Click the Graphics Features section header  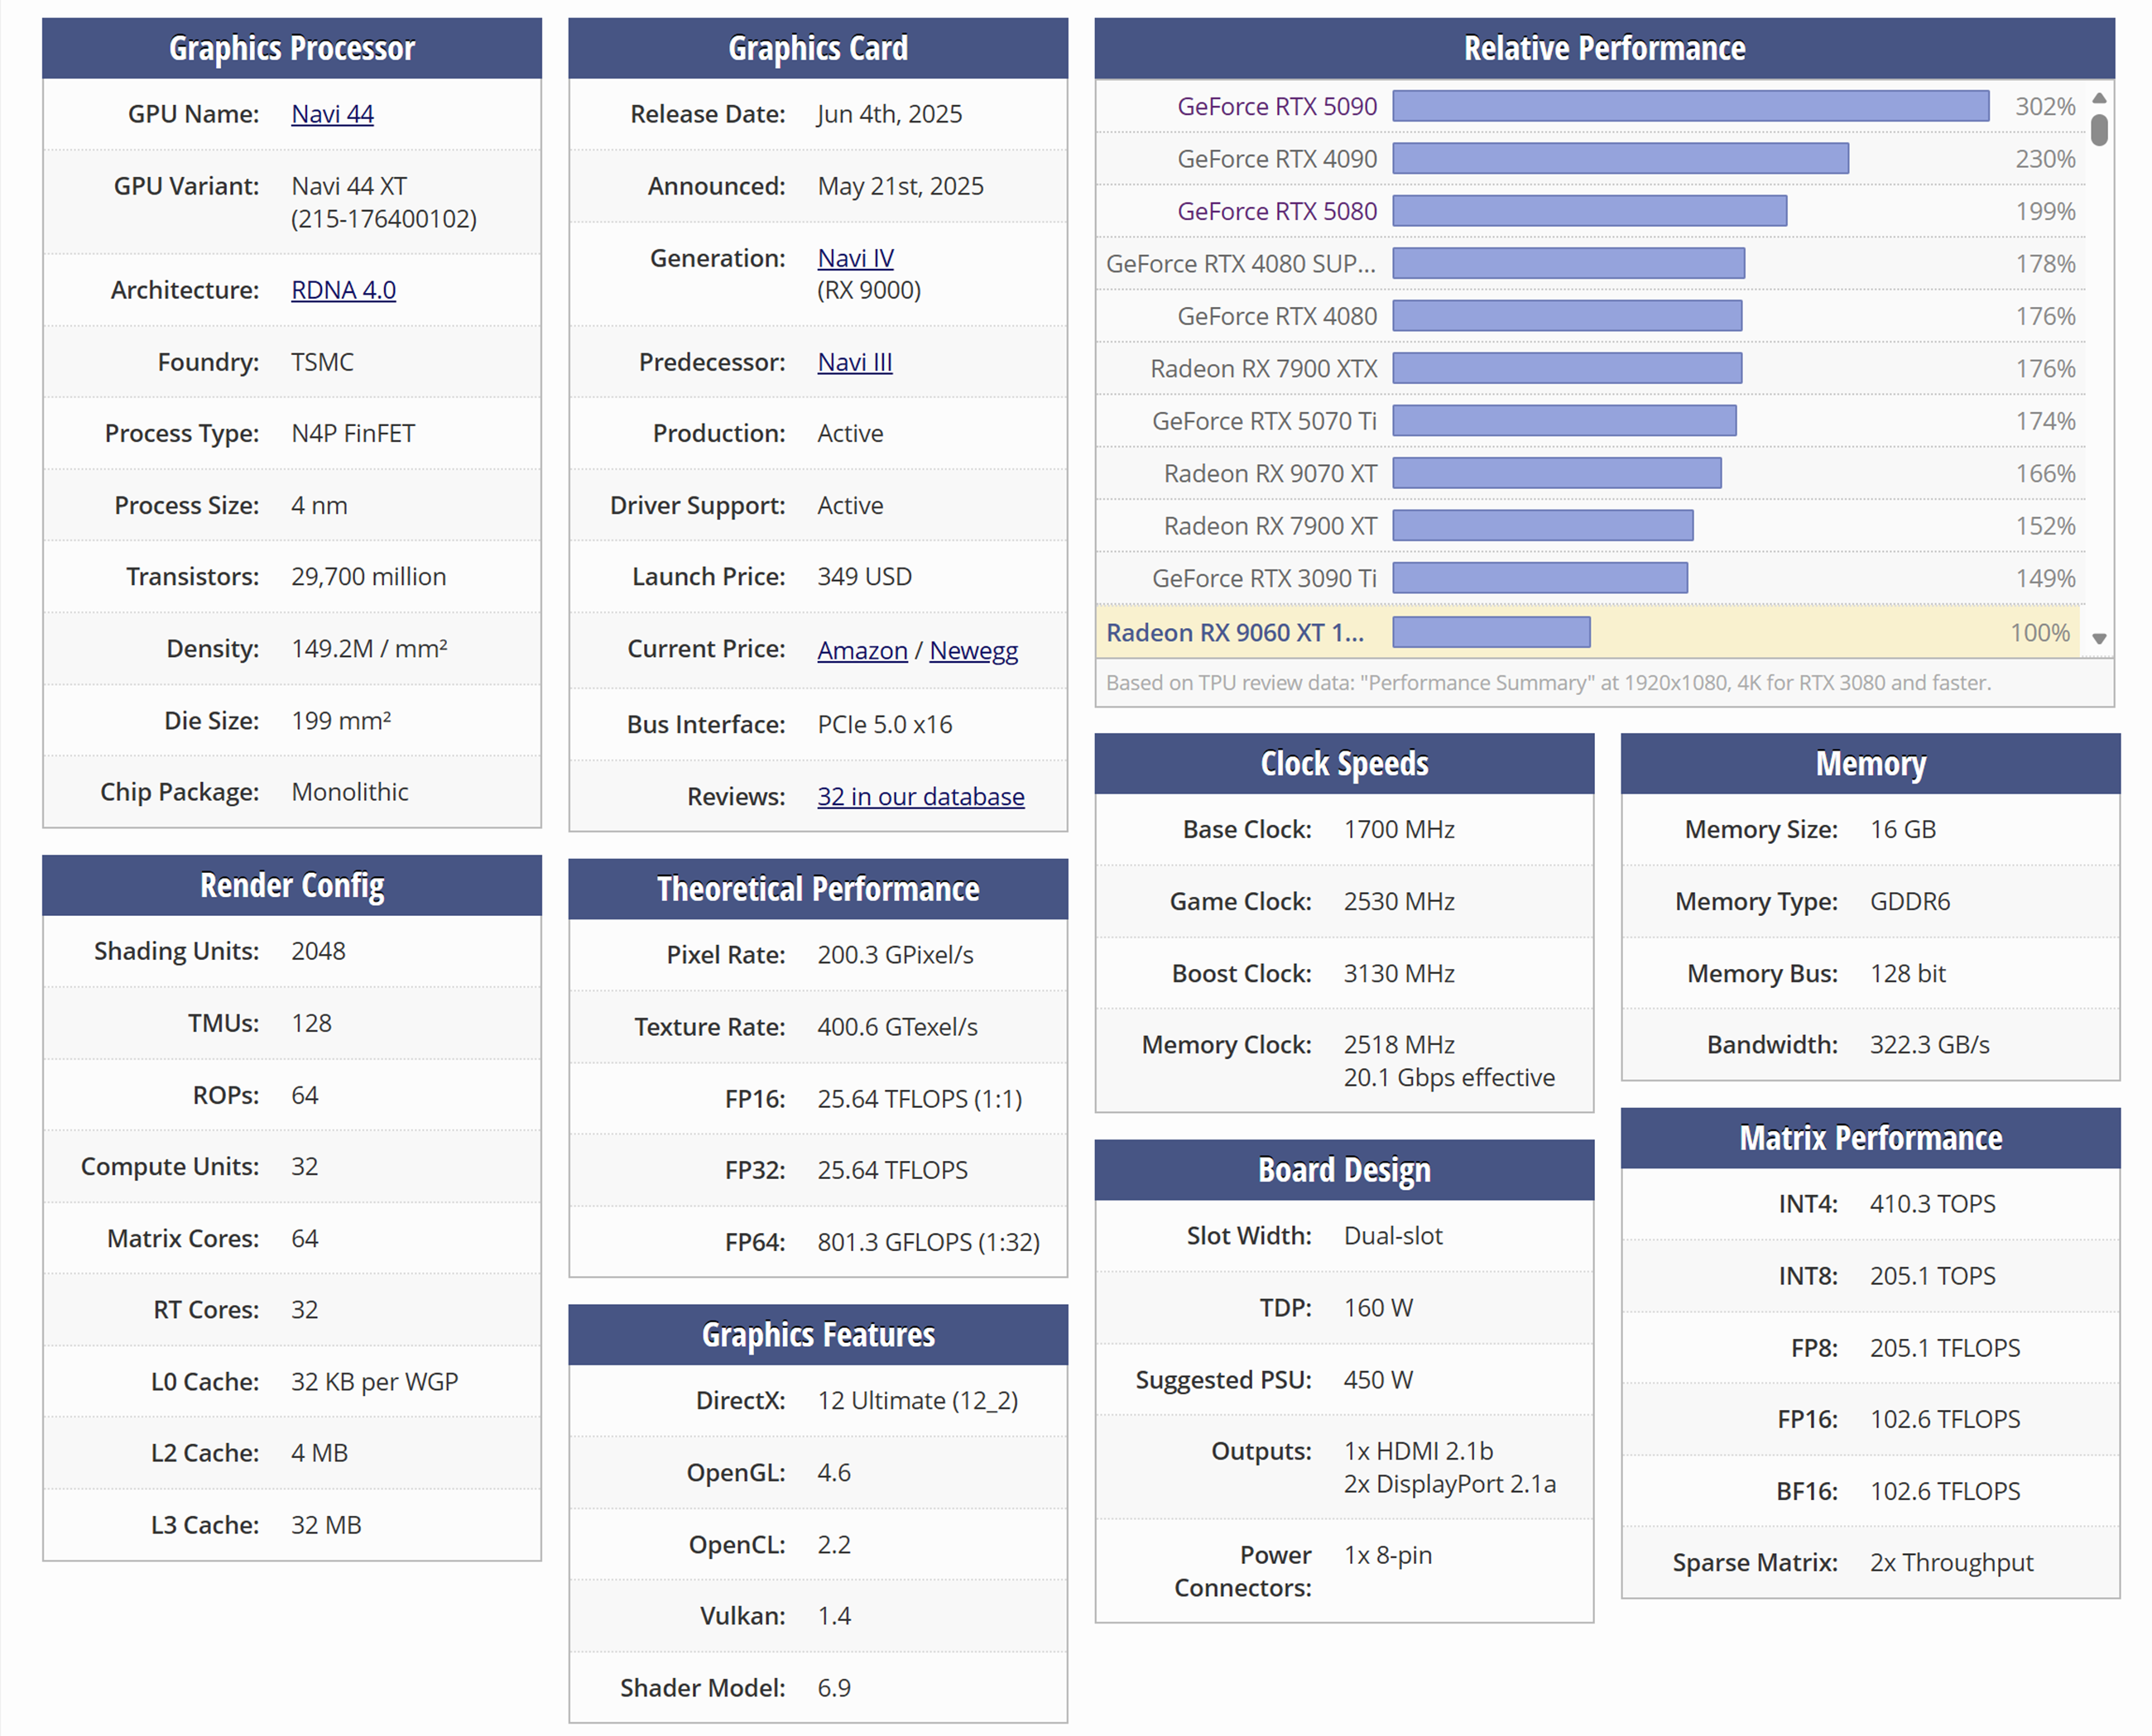[818, 1335]
